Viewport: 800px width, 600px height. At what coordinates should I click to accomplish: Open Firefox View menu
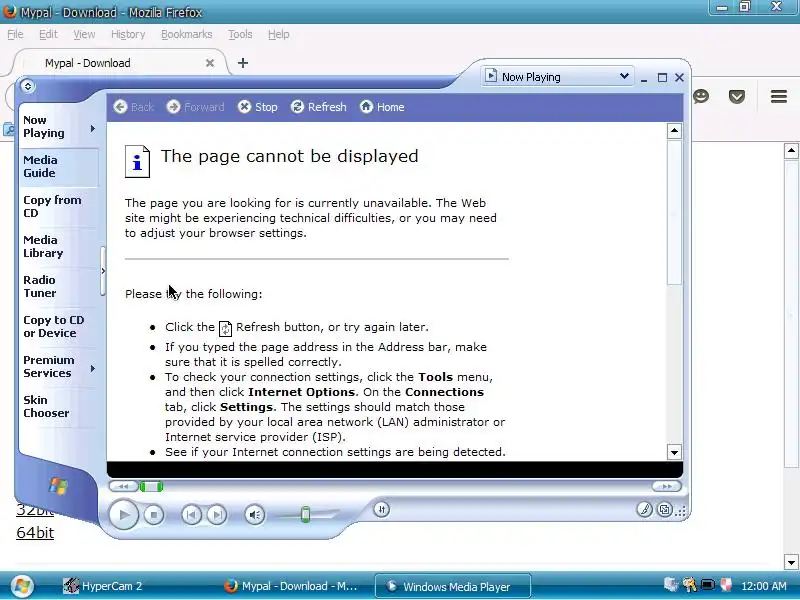84,34
